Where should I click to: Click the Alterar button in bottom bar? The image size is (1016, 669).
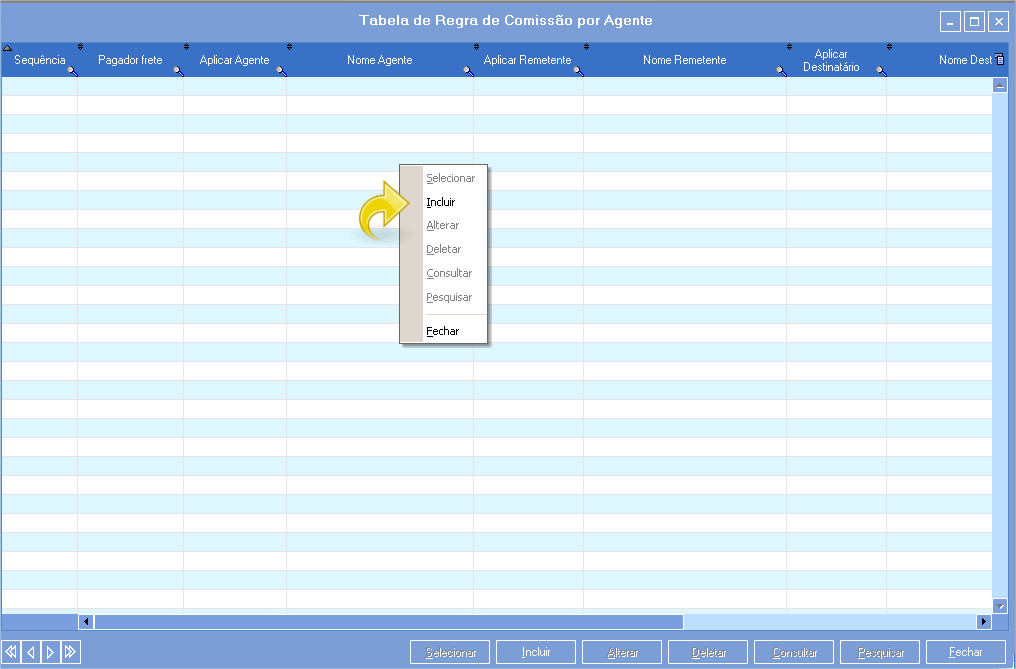pyautogui.click(x=622, y=652)
